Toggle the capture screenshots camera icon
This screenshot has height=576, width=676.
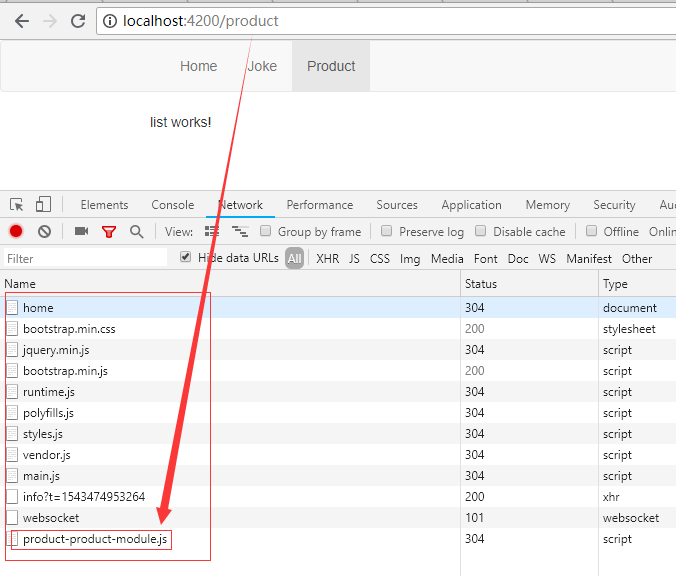[x=81, y=231]
